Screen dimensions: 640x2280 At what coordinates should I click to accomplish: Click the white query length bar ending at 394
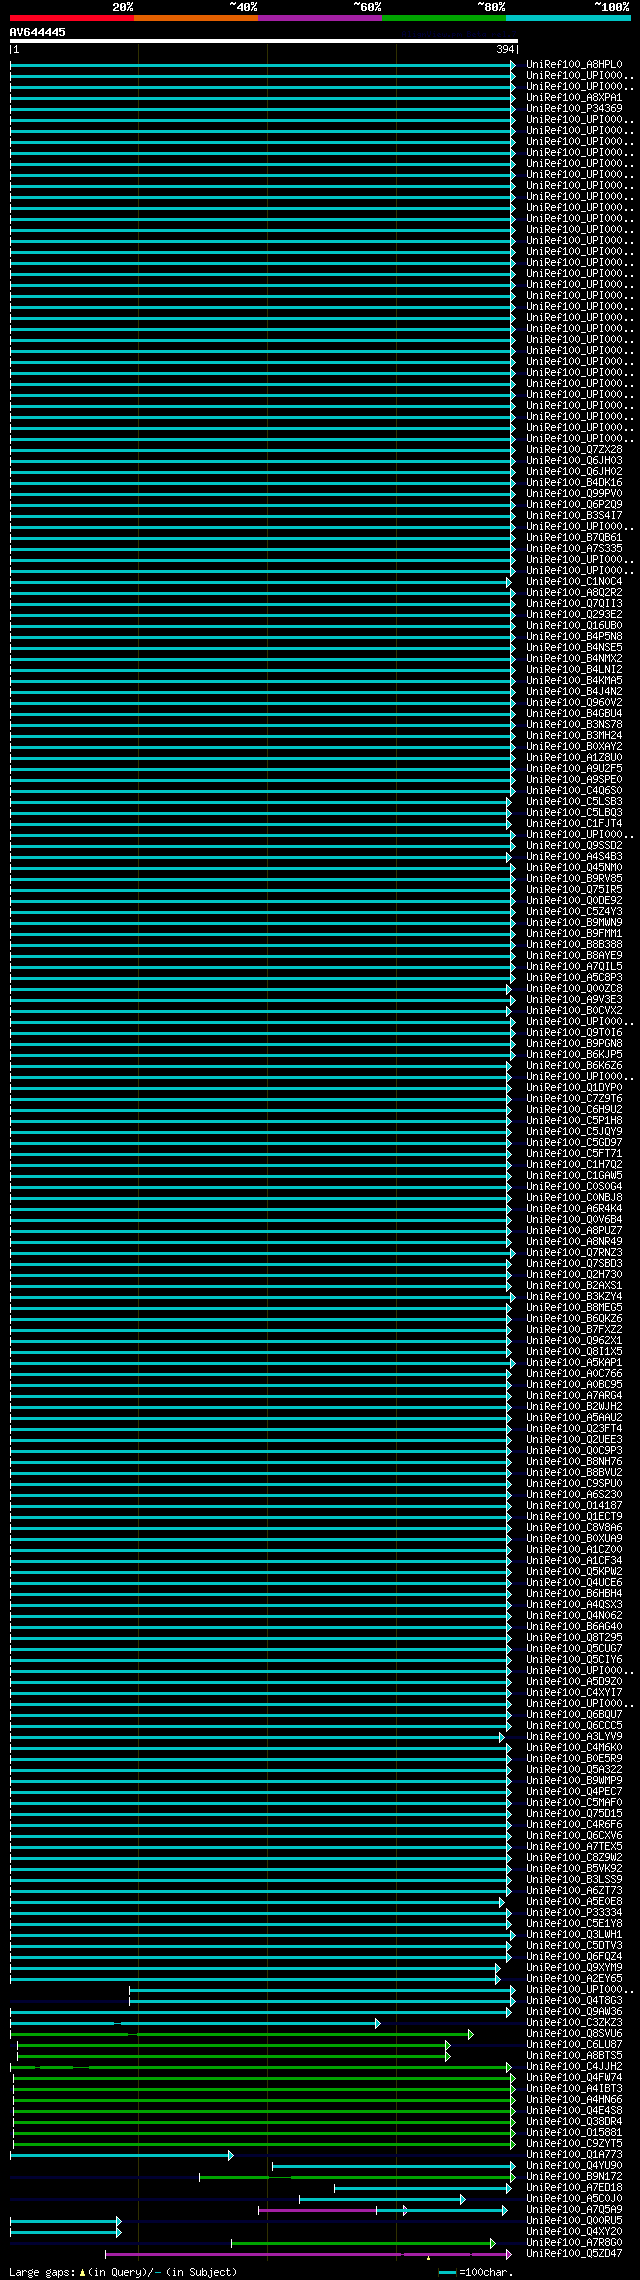[x=264, y=41]
